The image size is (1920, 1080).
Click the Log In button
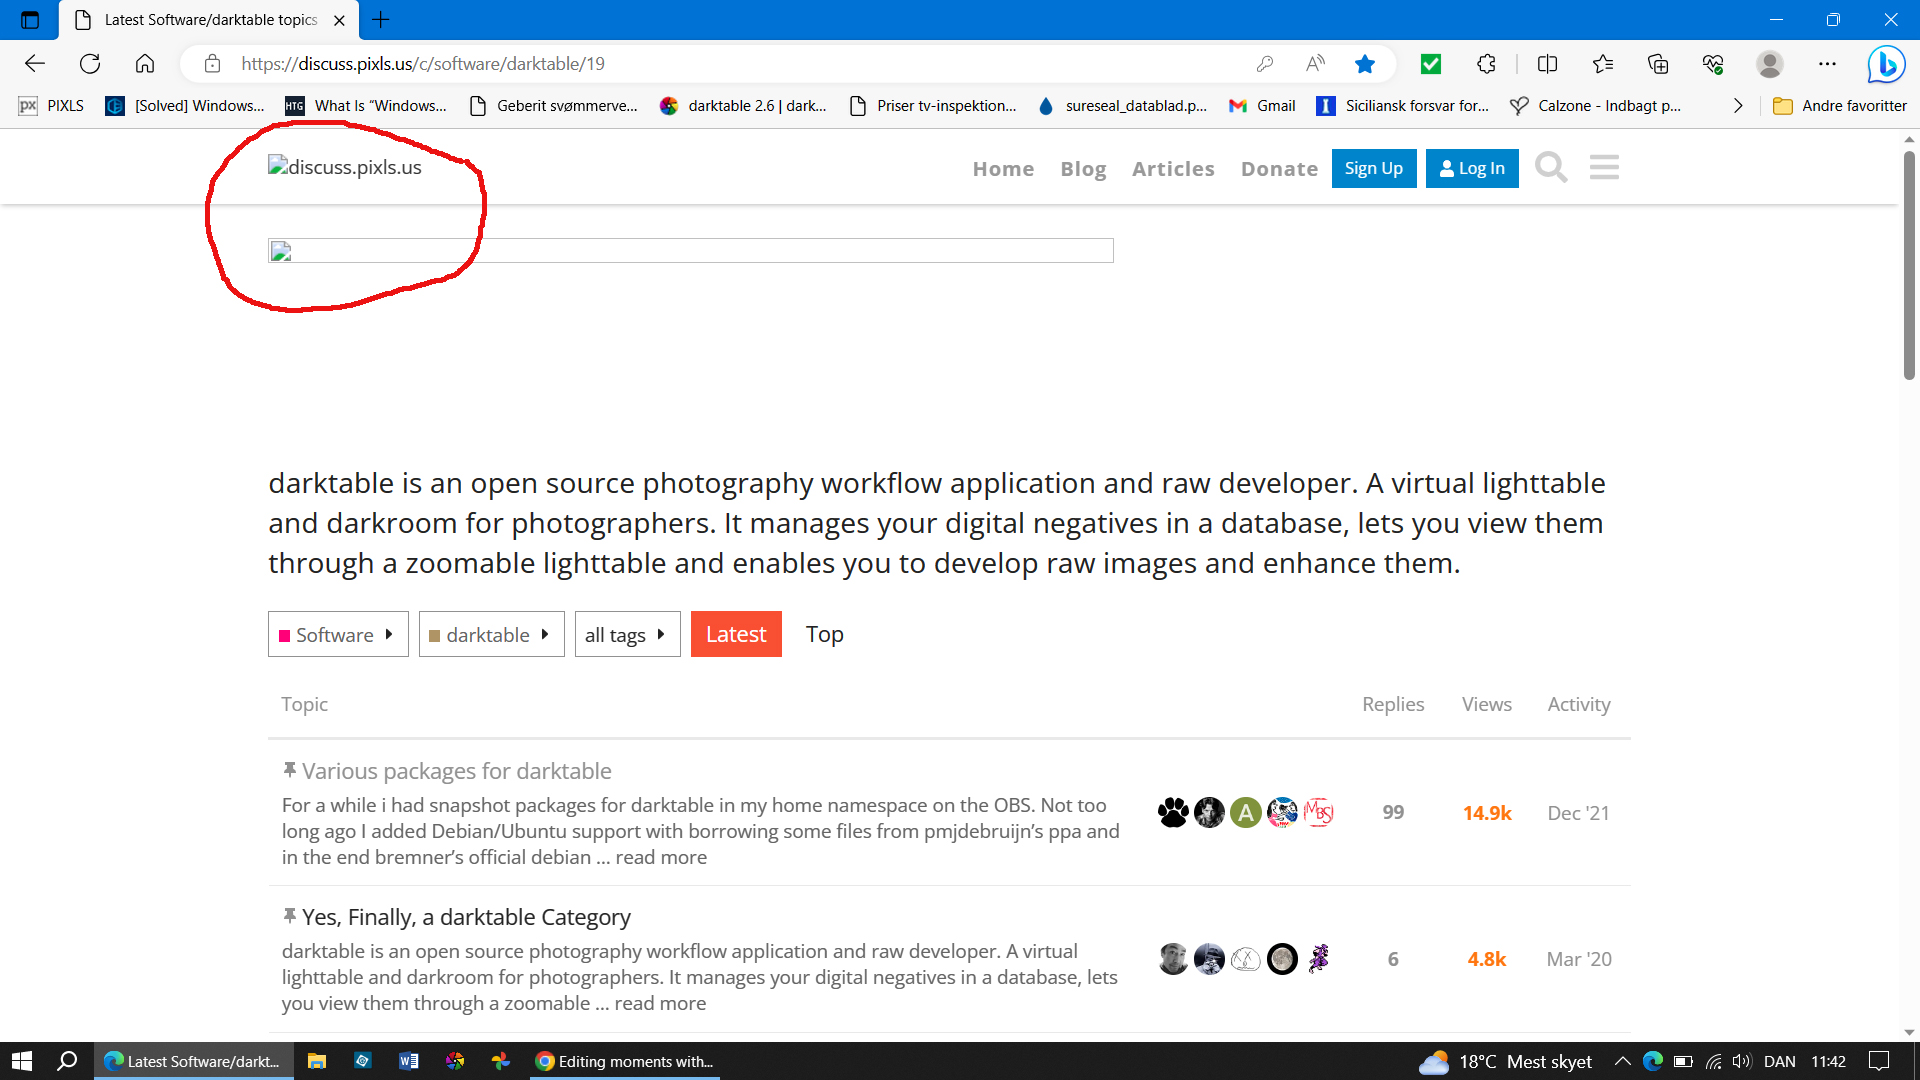(x=1471, y=168)
